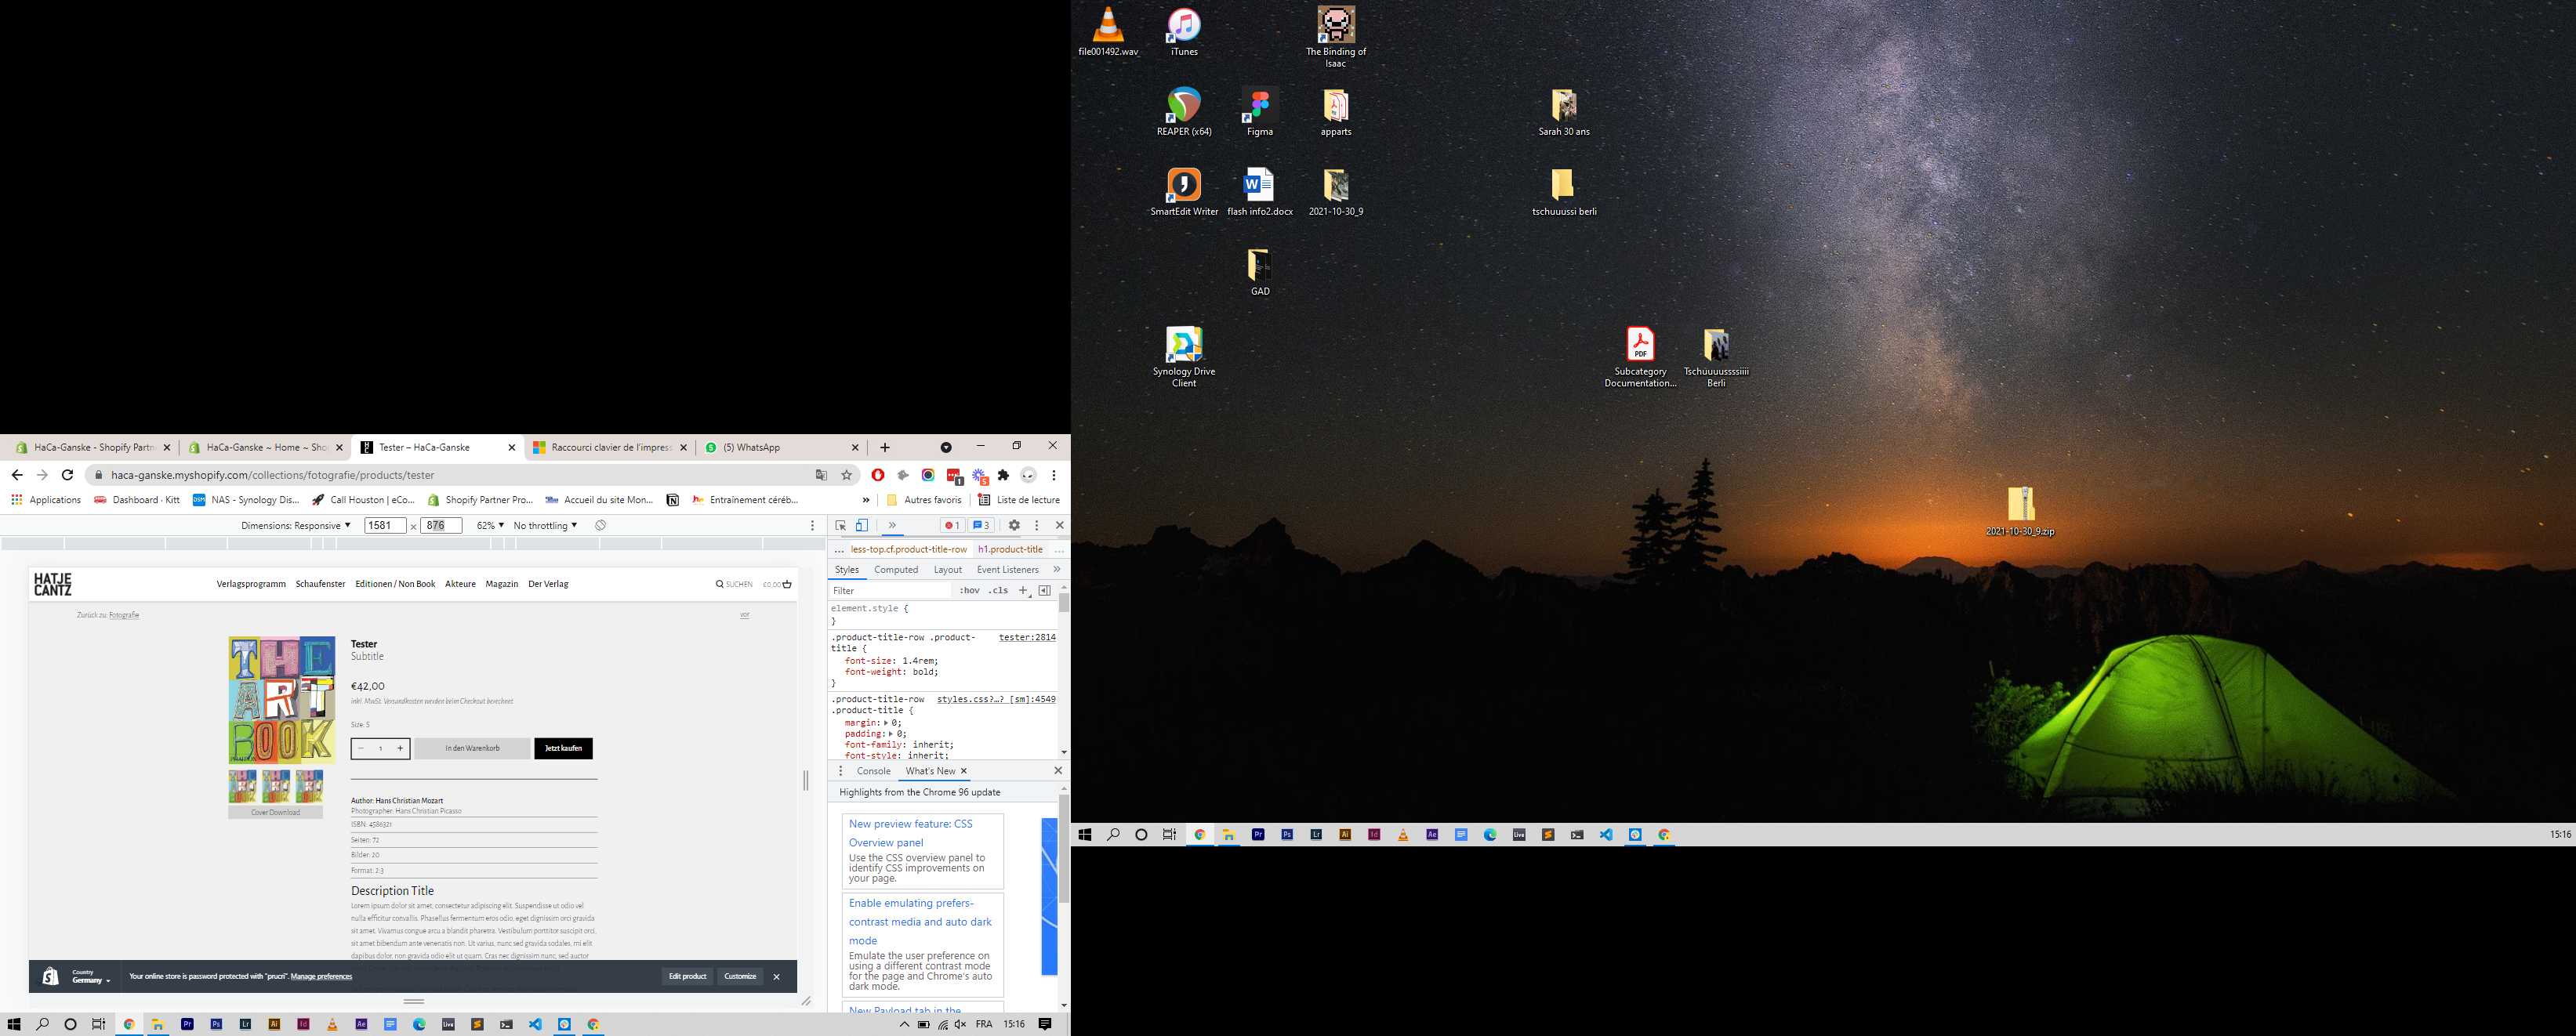Expand the padding property triangle
Screen dimensions: 2576x1036
(x=890, y=734)
